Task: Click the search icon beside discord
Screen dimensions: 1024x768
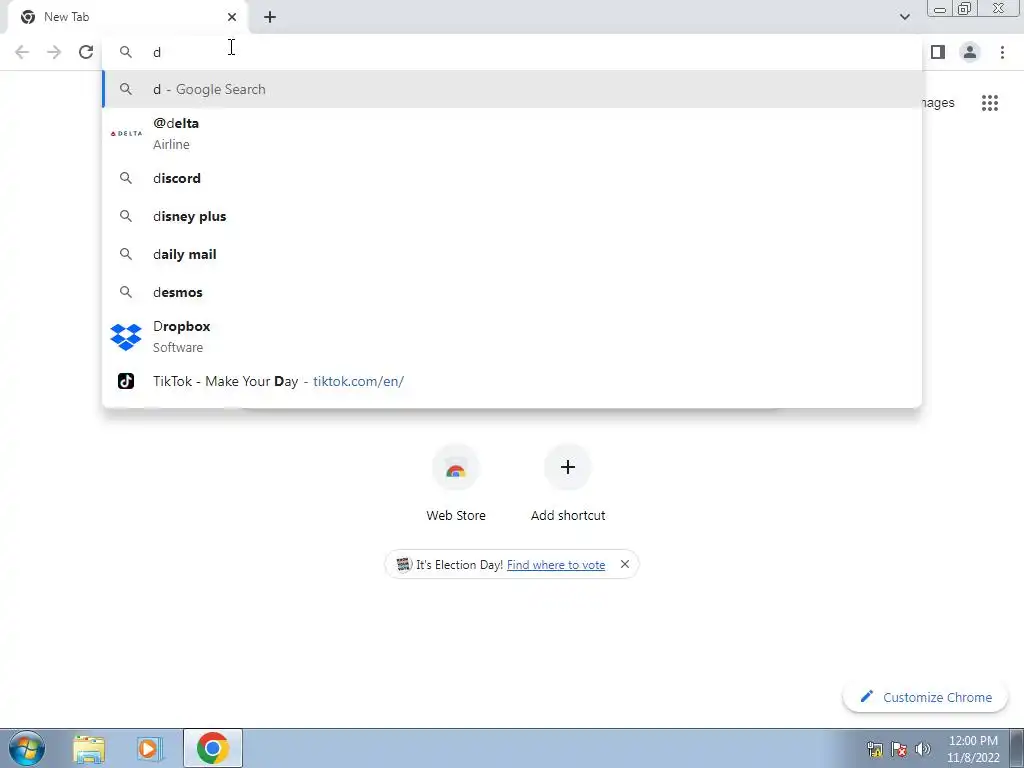Action: click(126, 178)
